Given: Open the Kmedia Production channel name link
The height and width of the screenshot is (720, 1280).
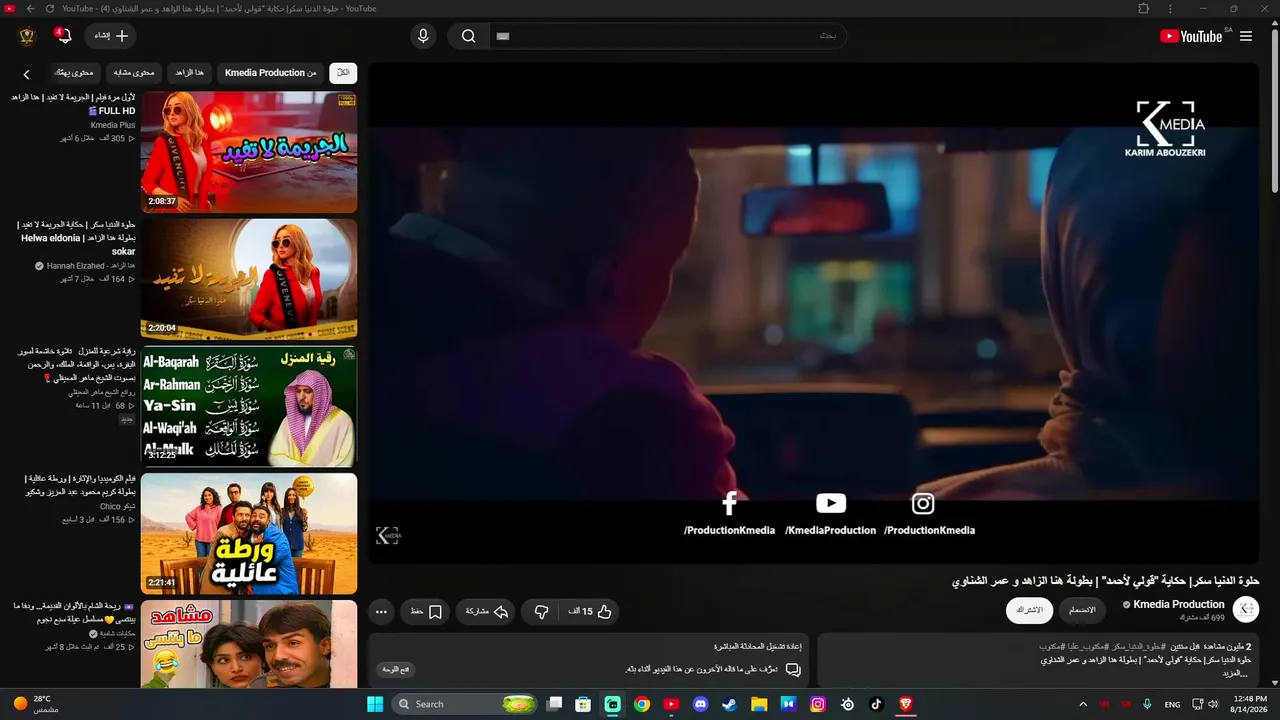Looking at the screenshot, I should (x=1179, y=604).
